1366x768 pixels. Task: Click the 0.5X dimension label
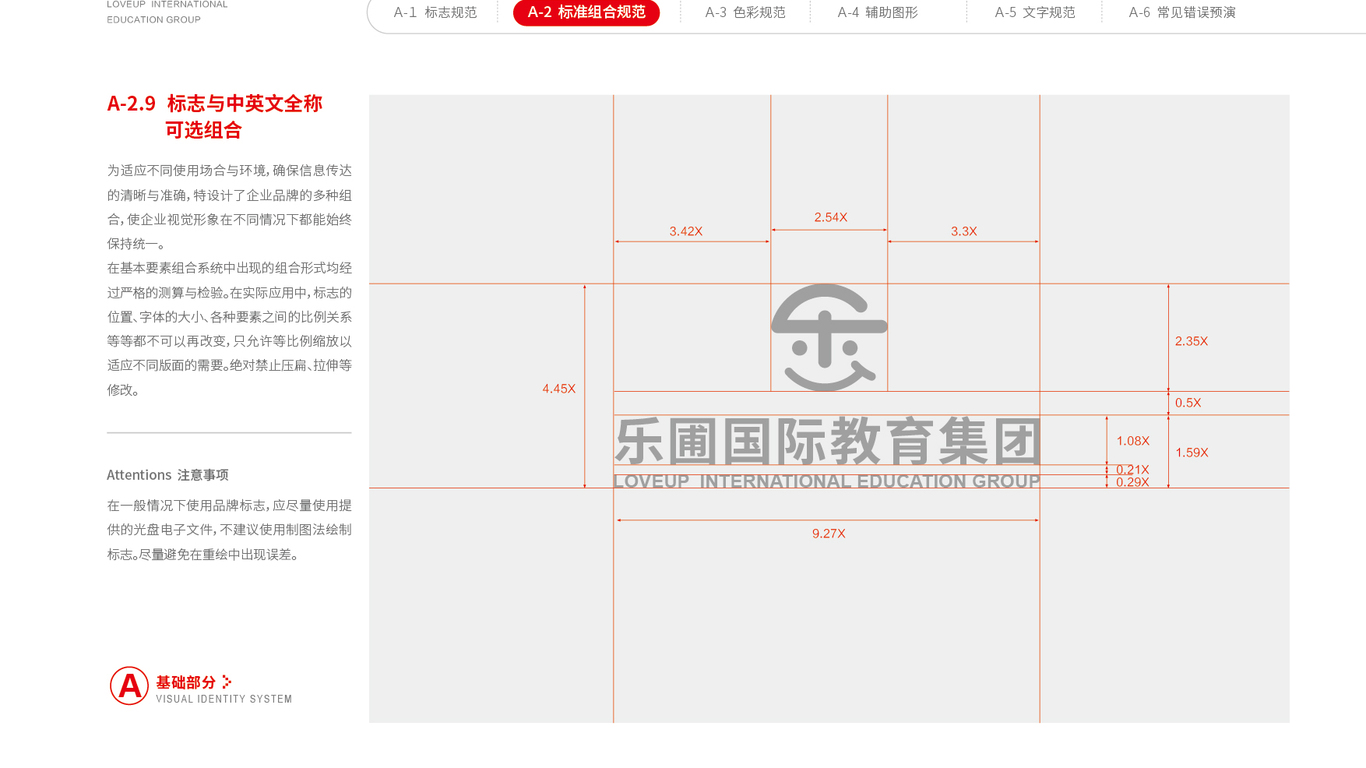pos(1188,403)
